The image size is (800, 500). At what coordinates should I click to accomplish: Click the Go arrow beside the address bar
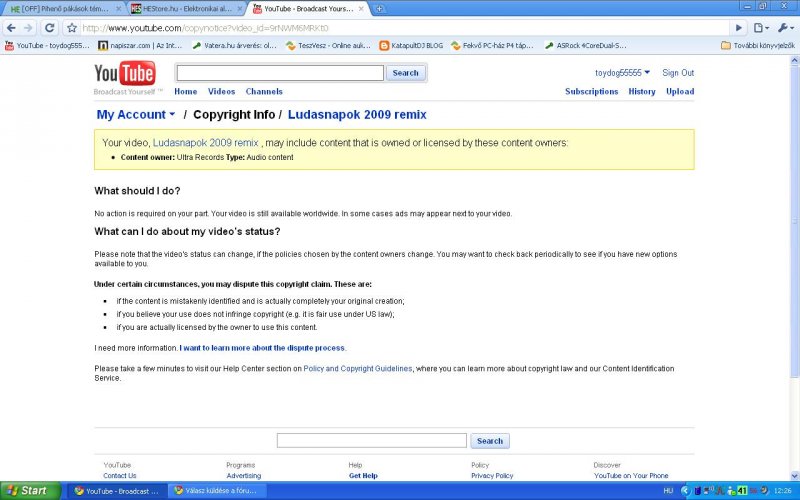[738, 28]
